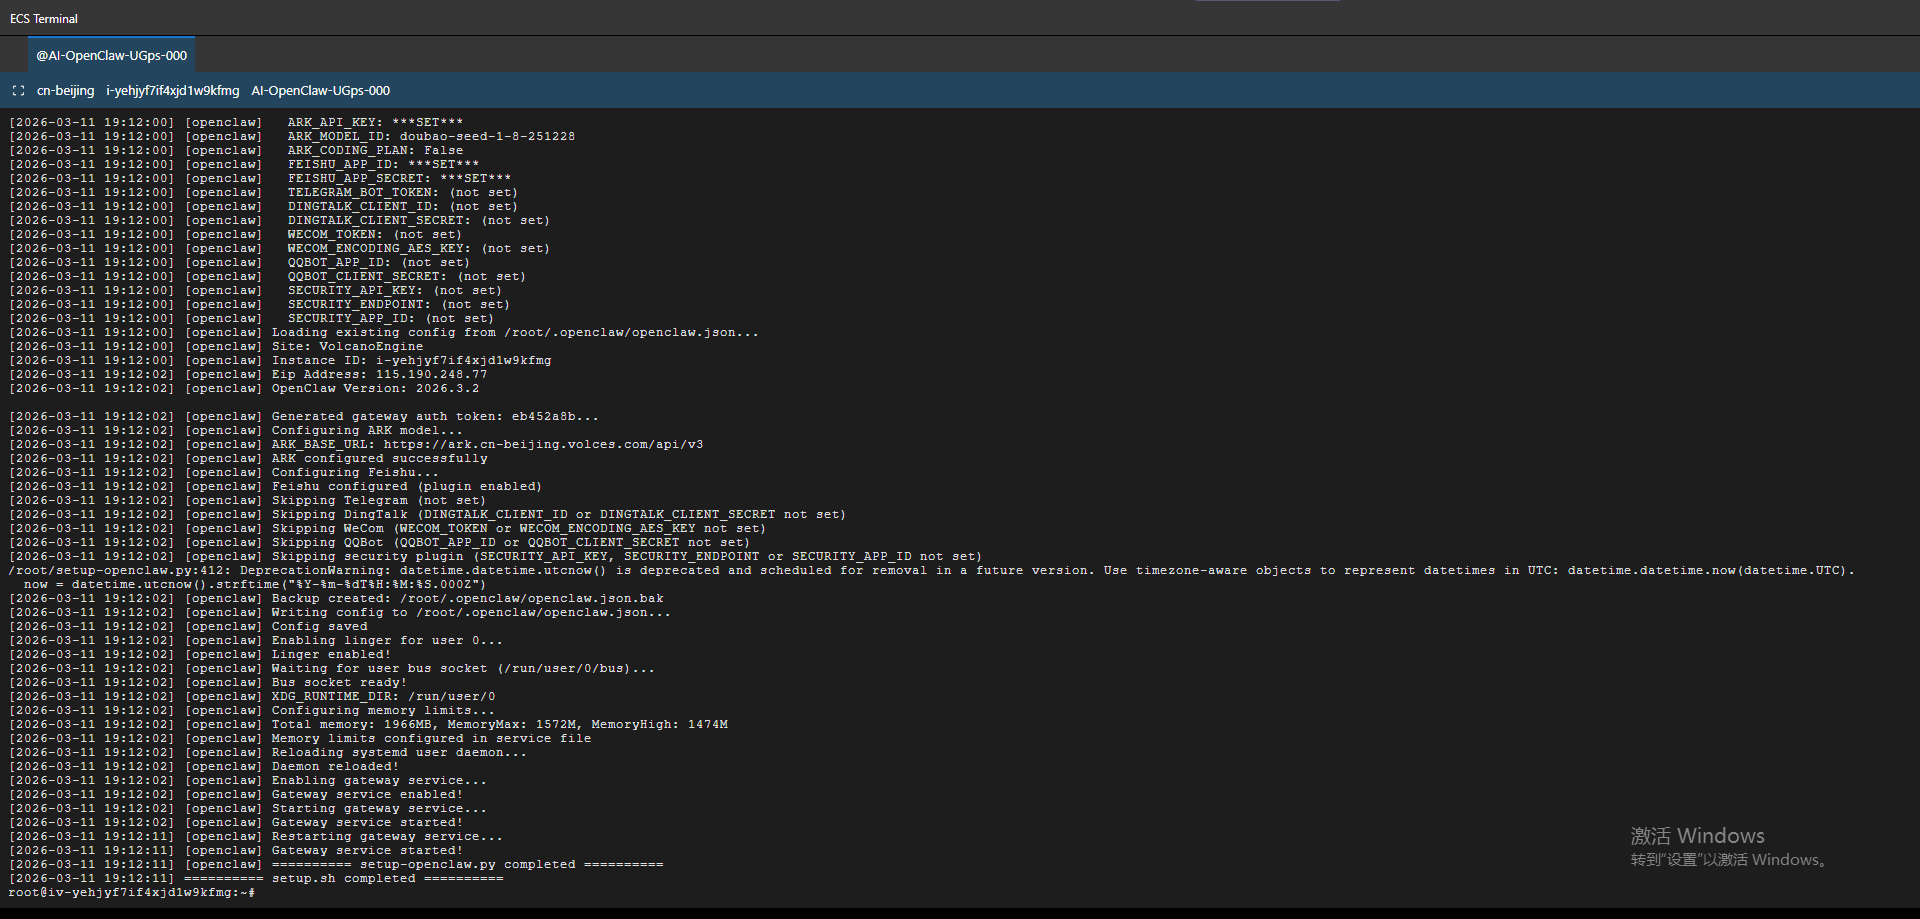Click the ARK_CODING_PLAN: False line
Screen dimensions: 1920x919
tap(236, 151)
